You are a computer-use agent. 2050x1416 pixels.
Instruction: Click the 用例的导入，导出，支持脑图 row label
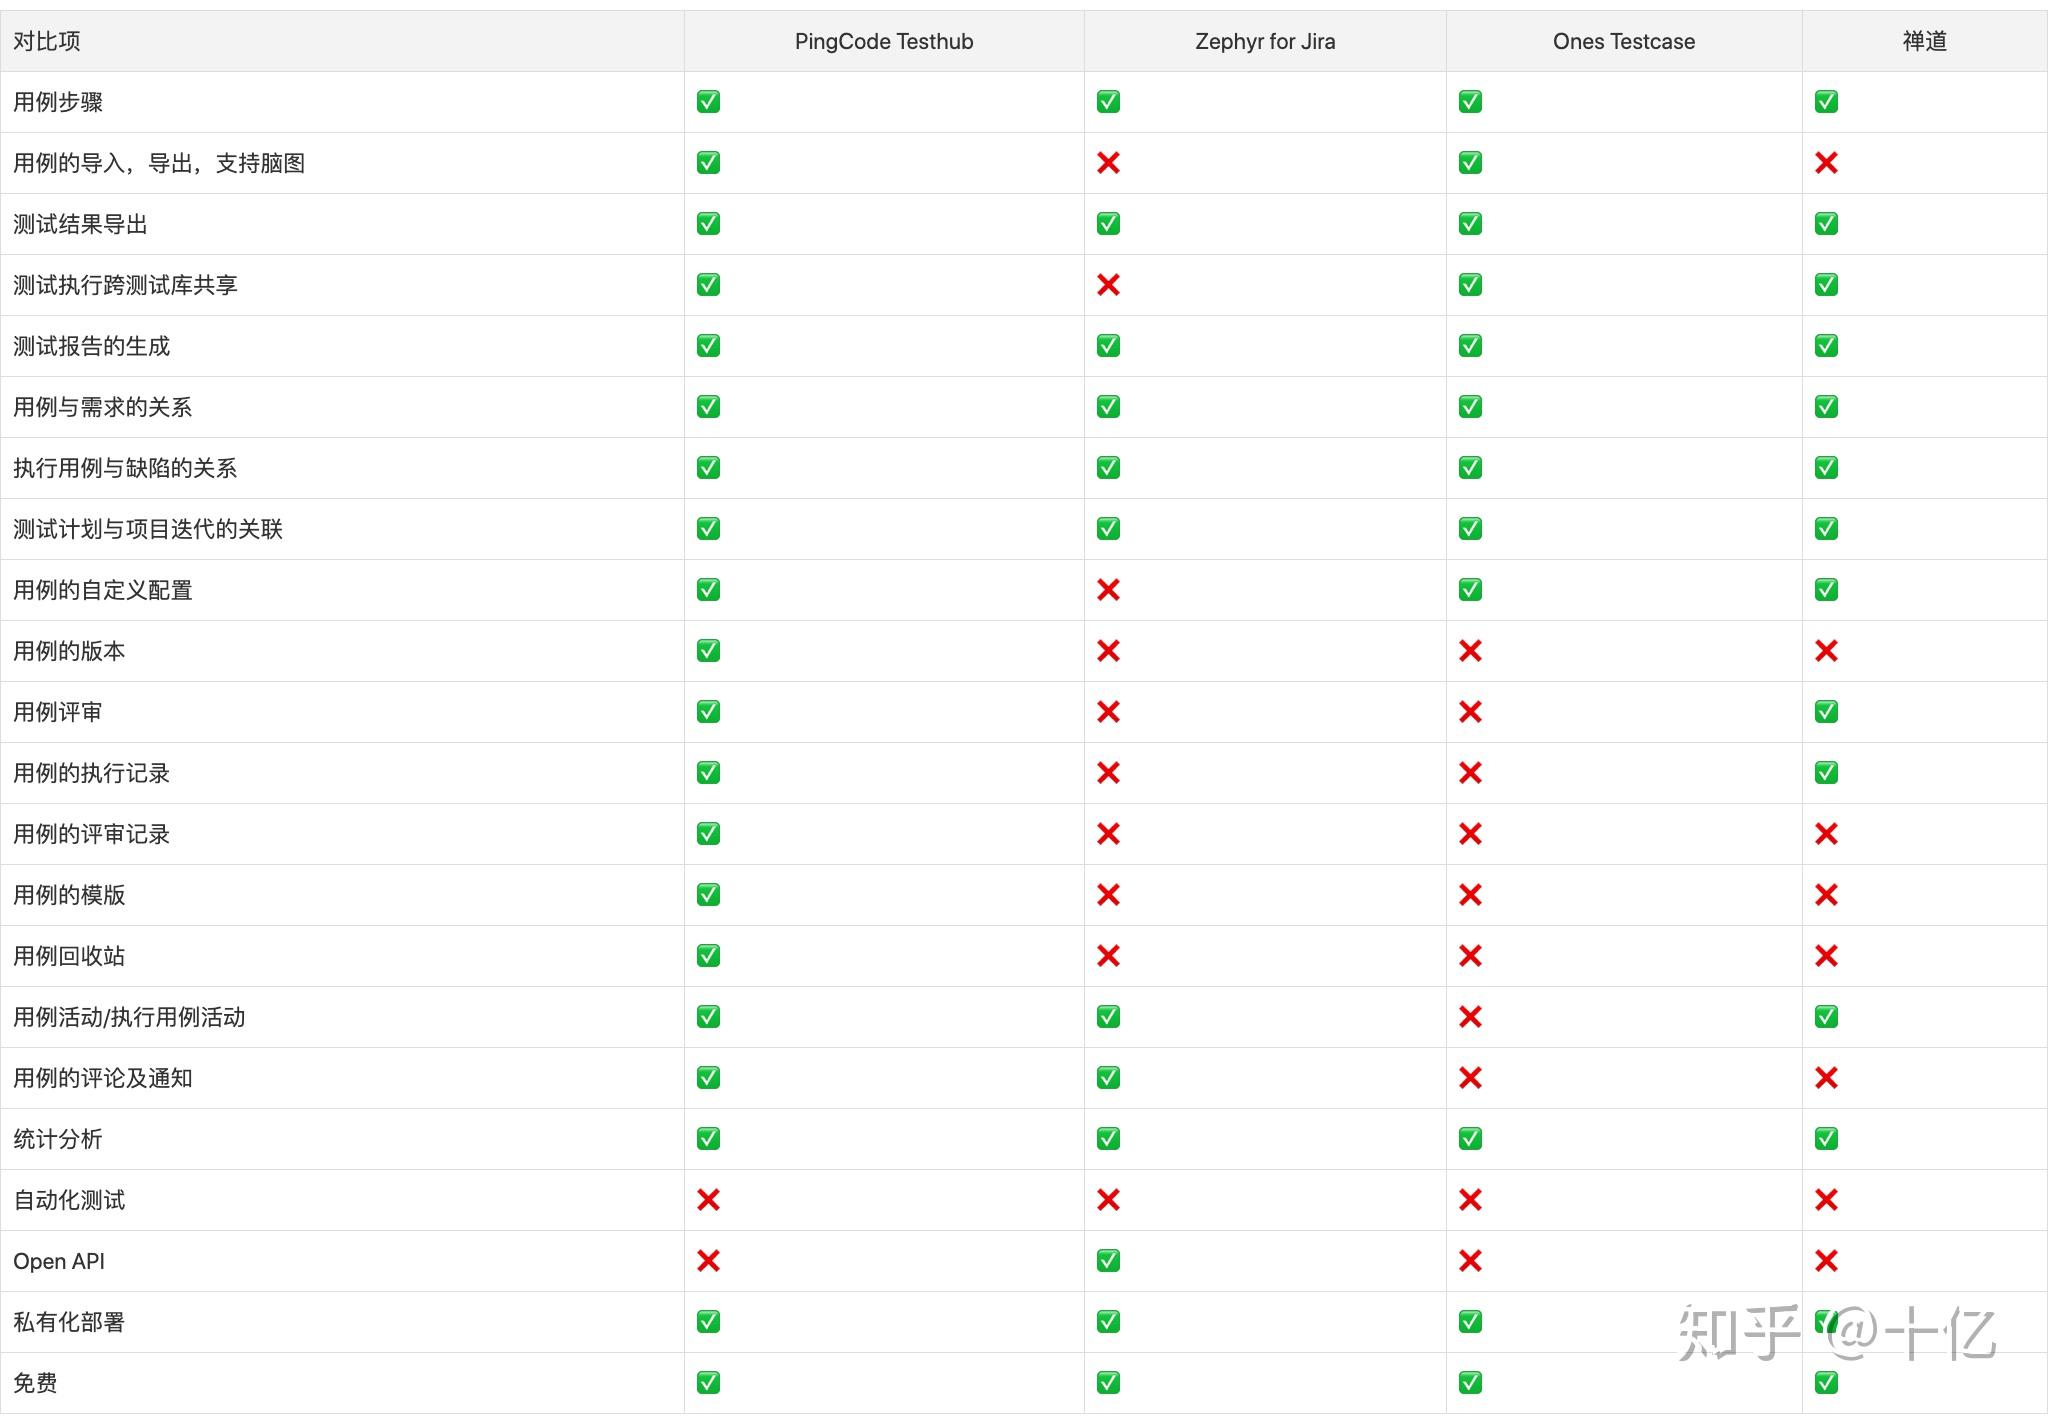click(x=159, y=163)
